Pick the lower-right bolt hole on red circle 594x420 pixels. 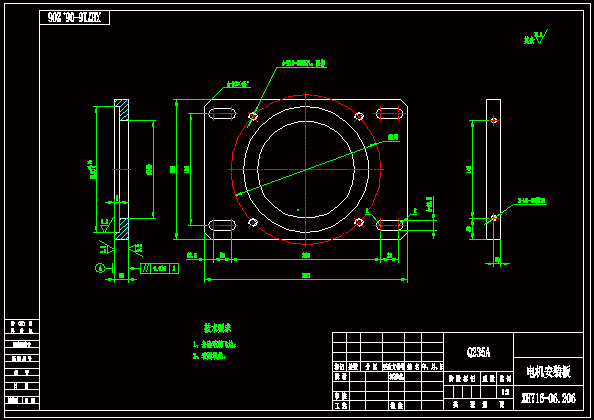(x=359, y=222)
